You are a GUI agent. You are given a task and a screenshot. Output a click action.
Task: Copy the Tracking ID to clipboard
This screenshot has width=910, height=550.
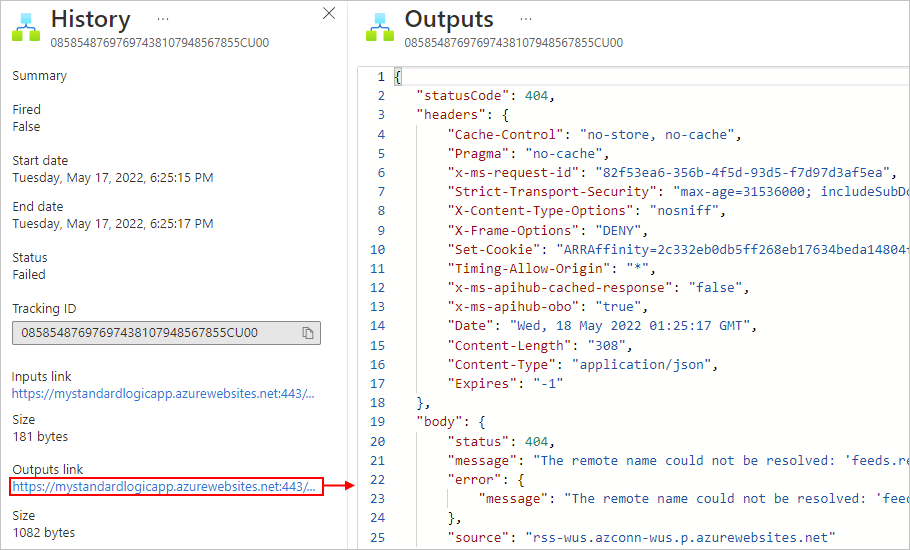[x=308, y=333]
